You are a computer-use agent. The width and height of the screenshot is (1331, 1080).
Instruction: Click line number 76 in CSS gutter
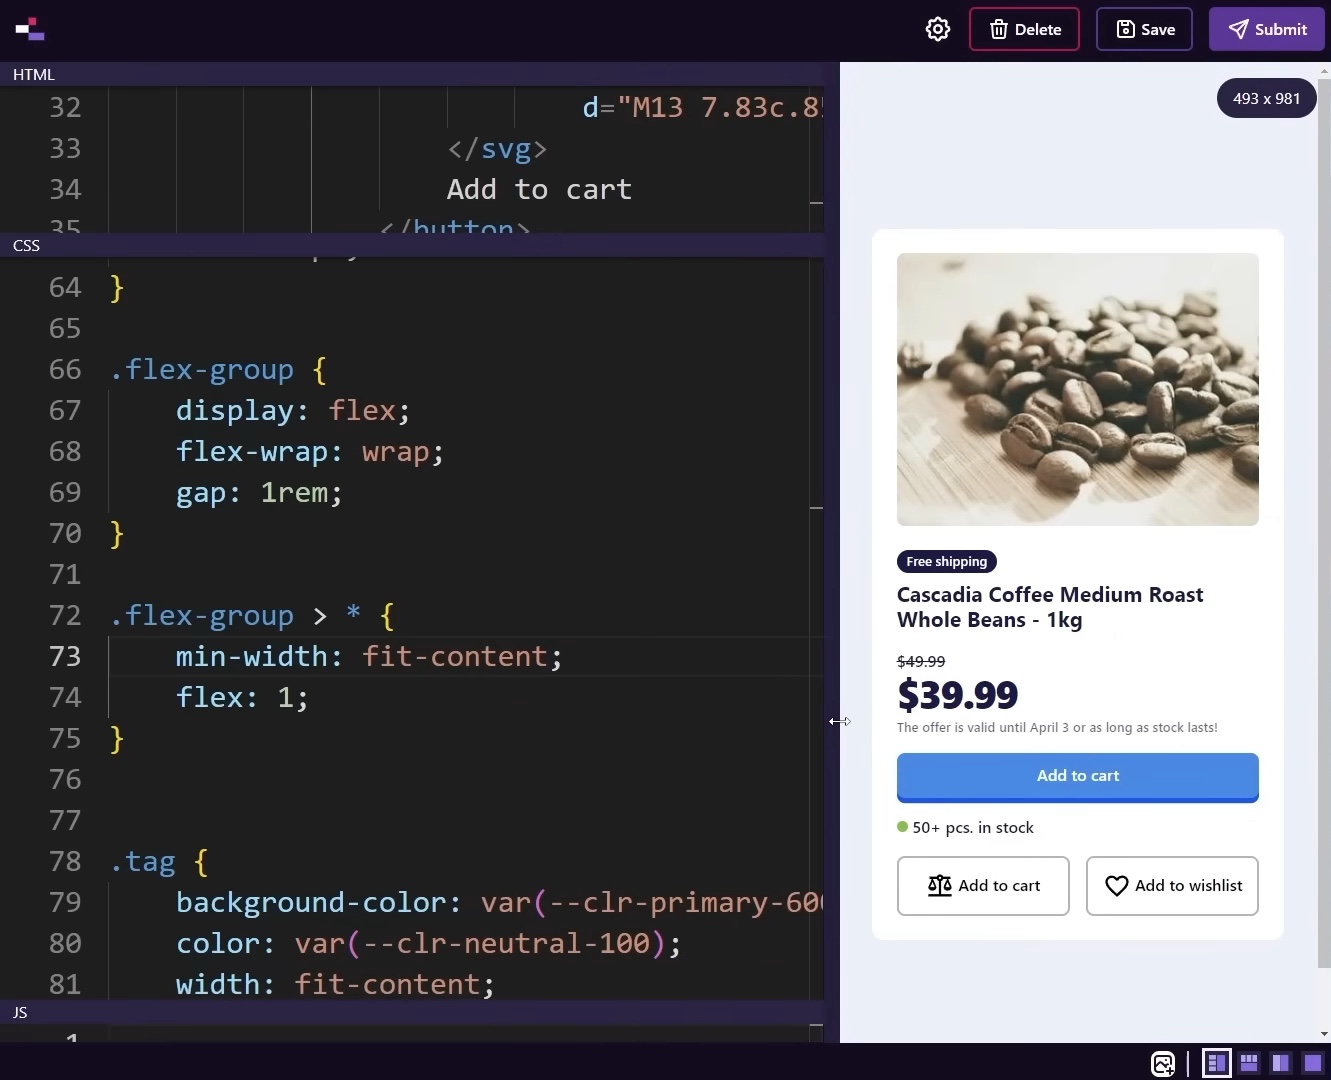(x=65, y=779)
